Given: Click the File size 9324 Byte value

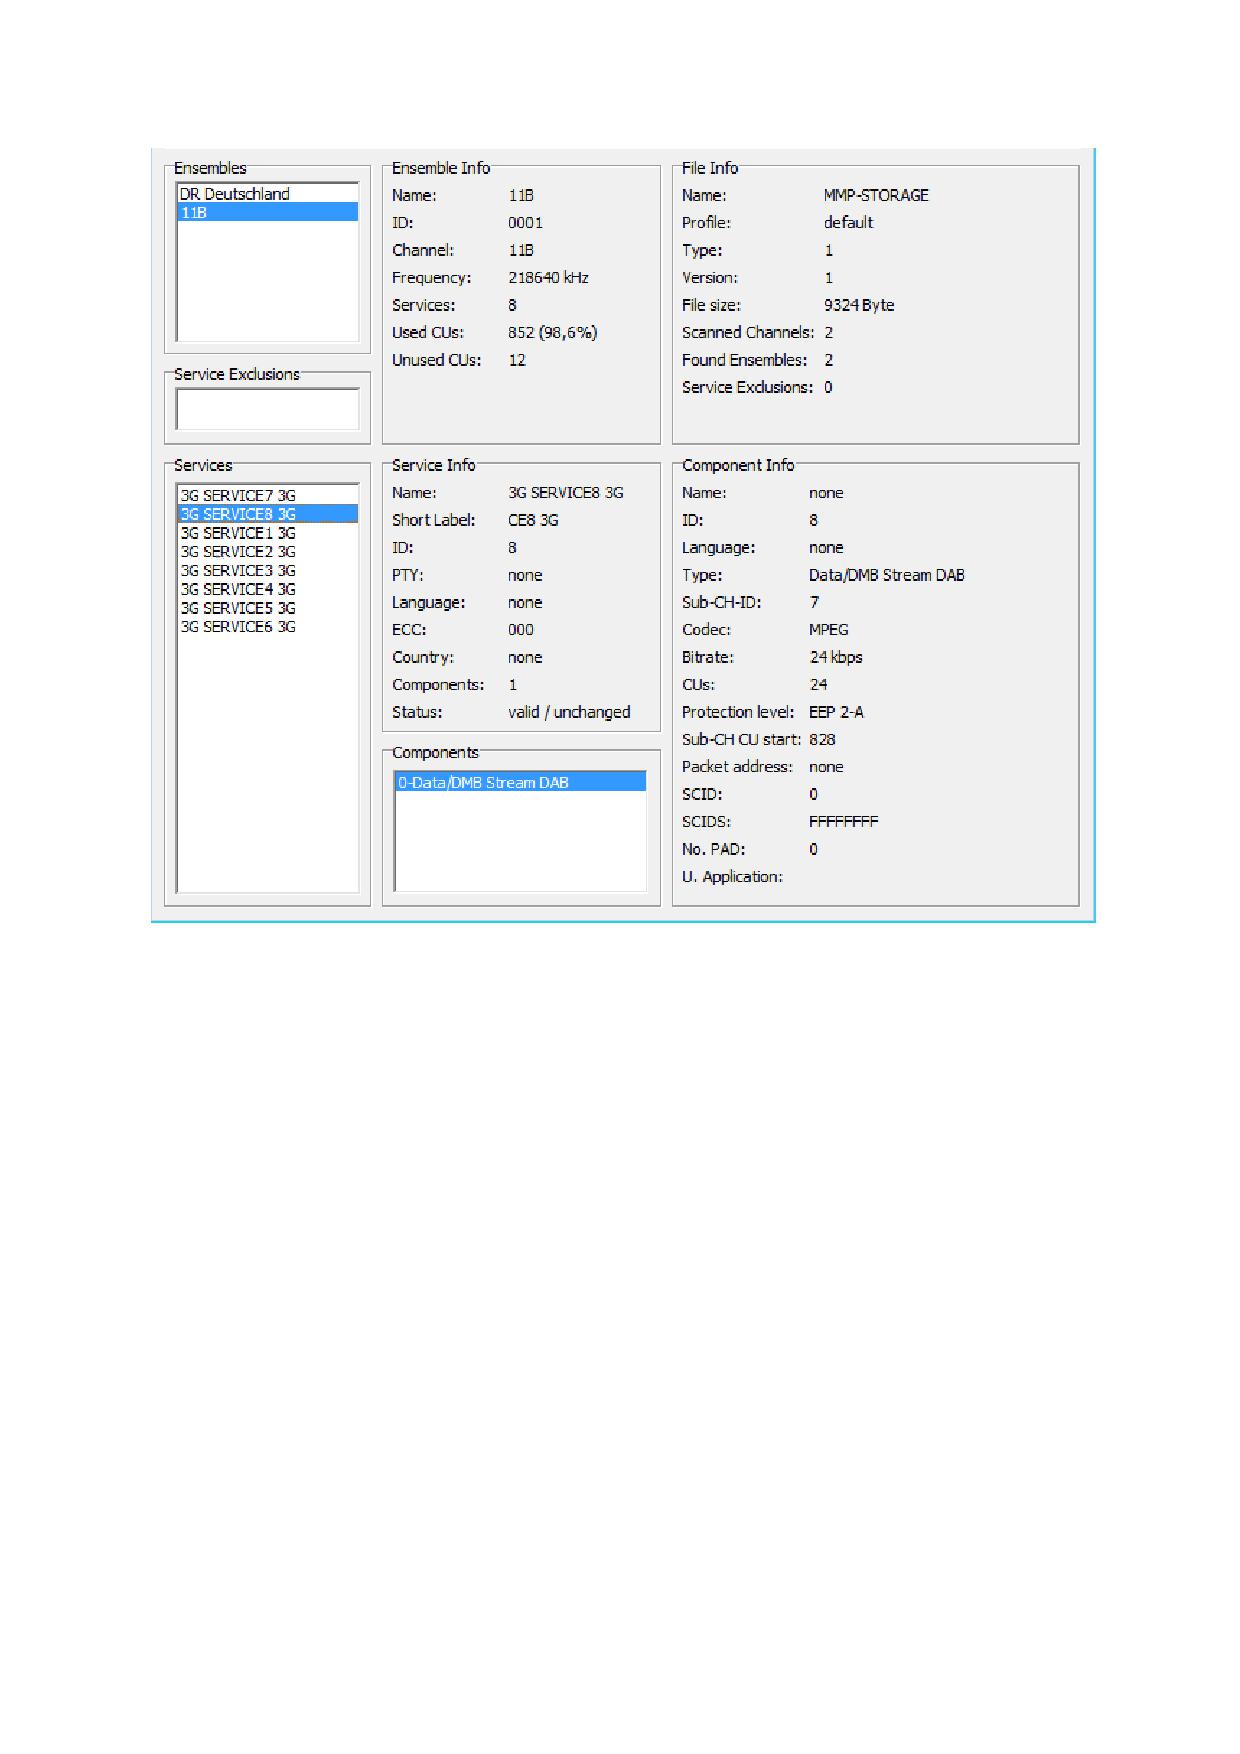Looking at the screenshot, I should click(859, 305).
